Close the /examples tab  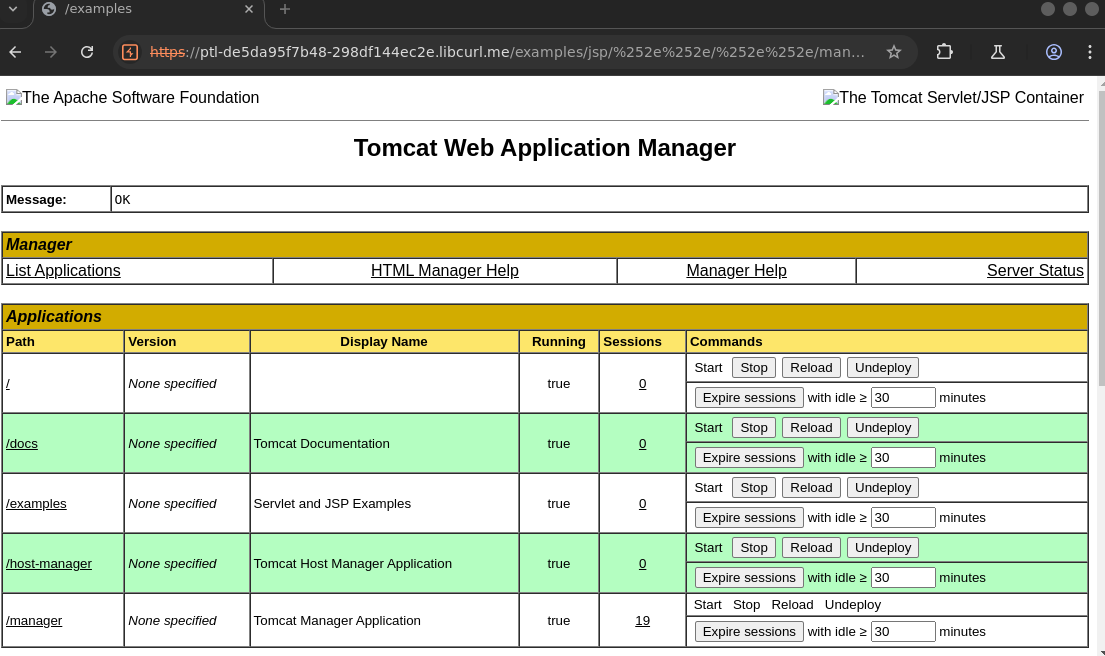(x=249, y=9)
